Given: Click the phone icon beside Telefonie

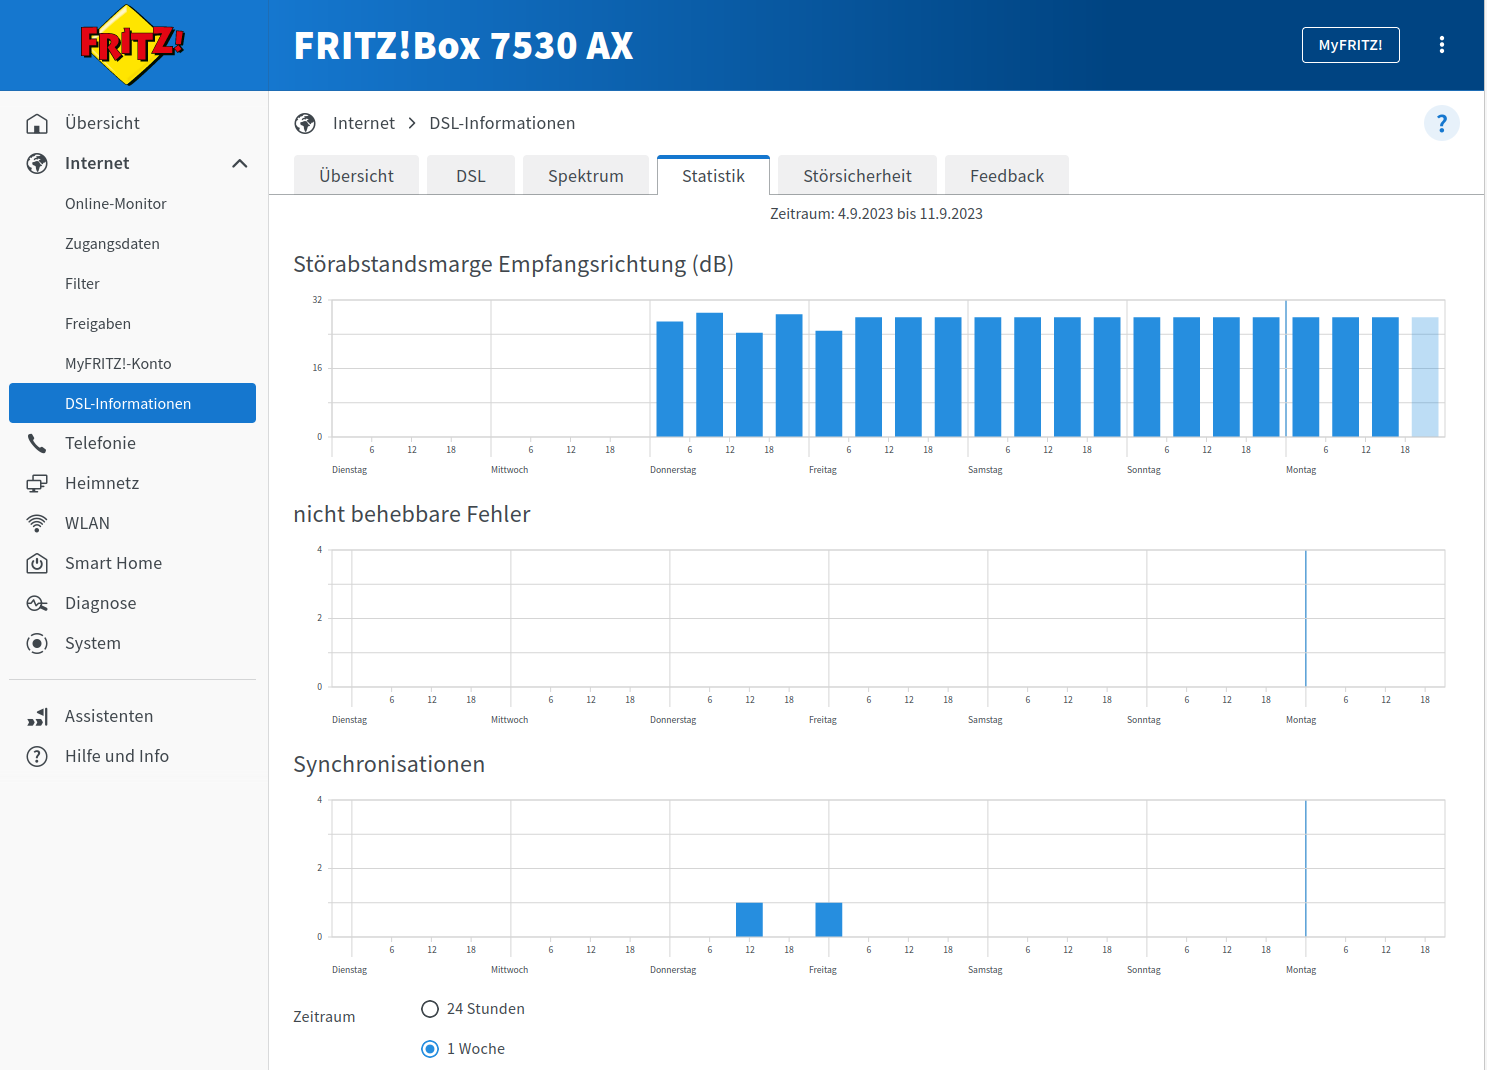Looking at the screenshot, I should [x=37, y=443].
